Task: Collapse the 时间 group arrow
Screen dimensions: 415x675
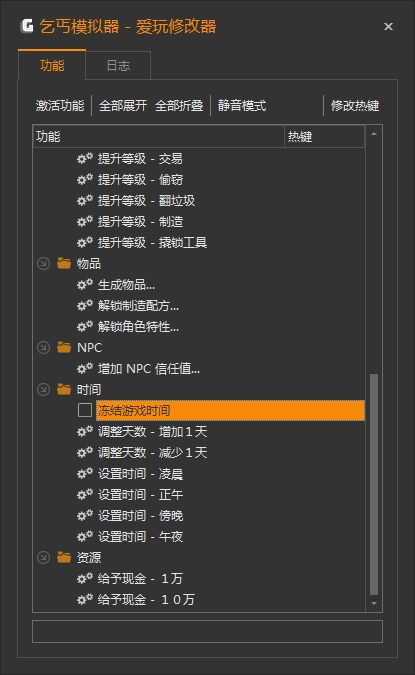Action: tap(43, 390)
